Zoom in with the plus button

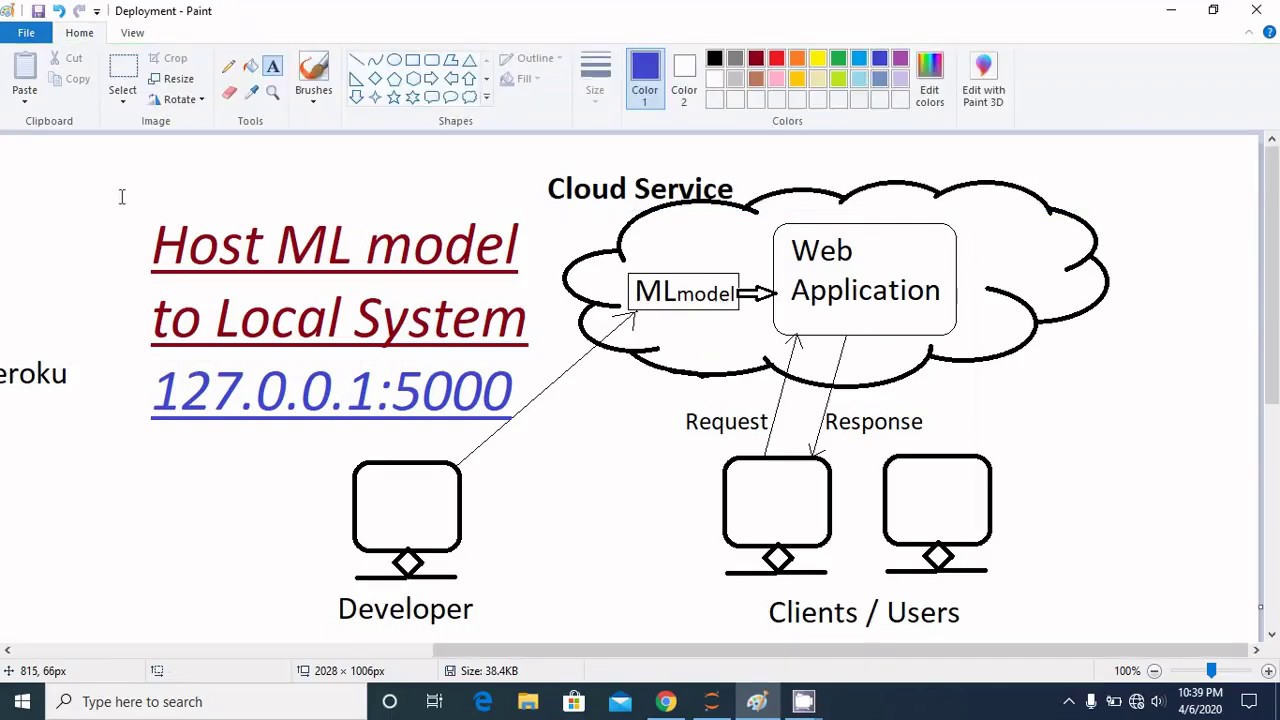[x=1268, y=671]
